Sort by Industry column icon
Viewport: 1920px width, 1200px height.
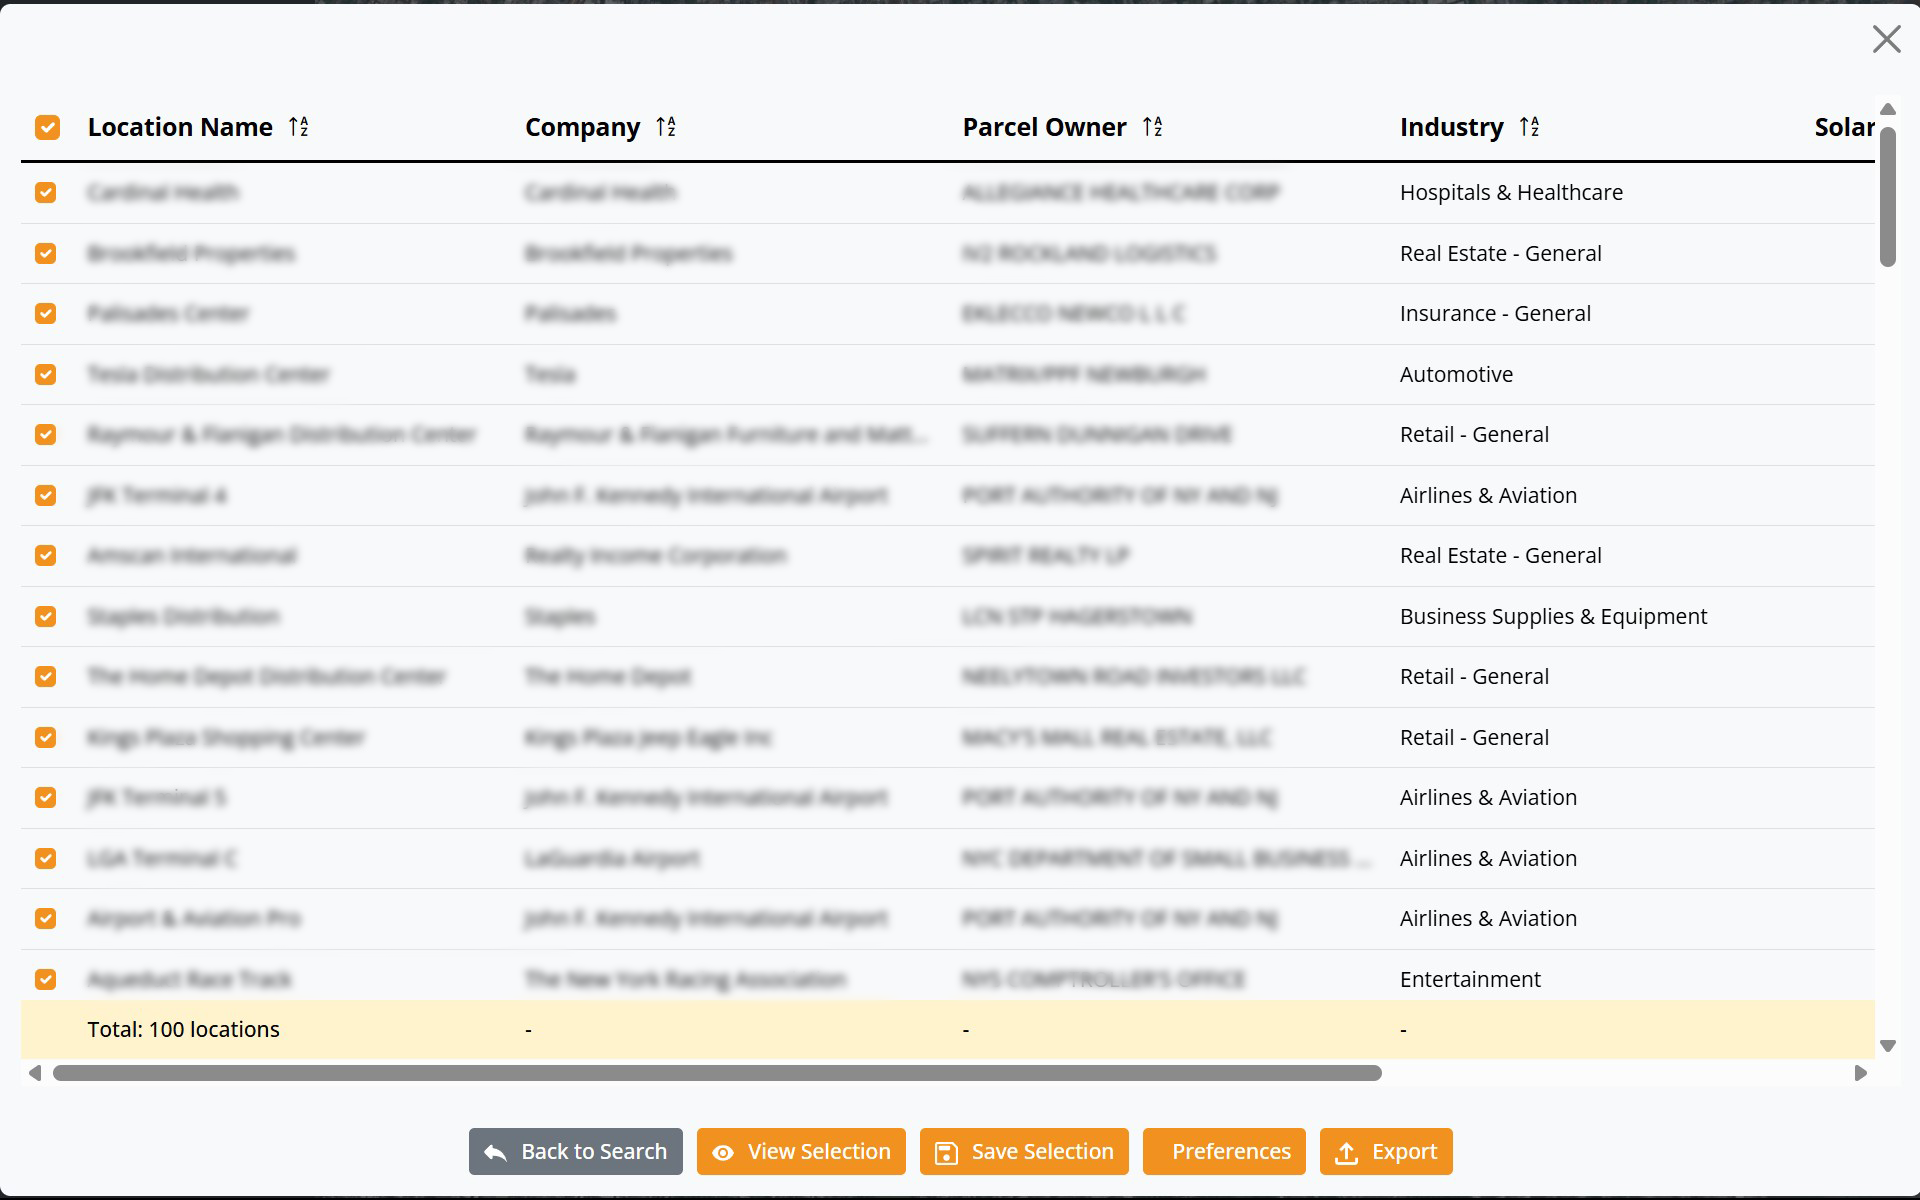[1530, 127]
